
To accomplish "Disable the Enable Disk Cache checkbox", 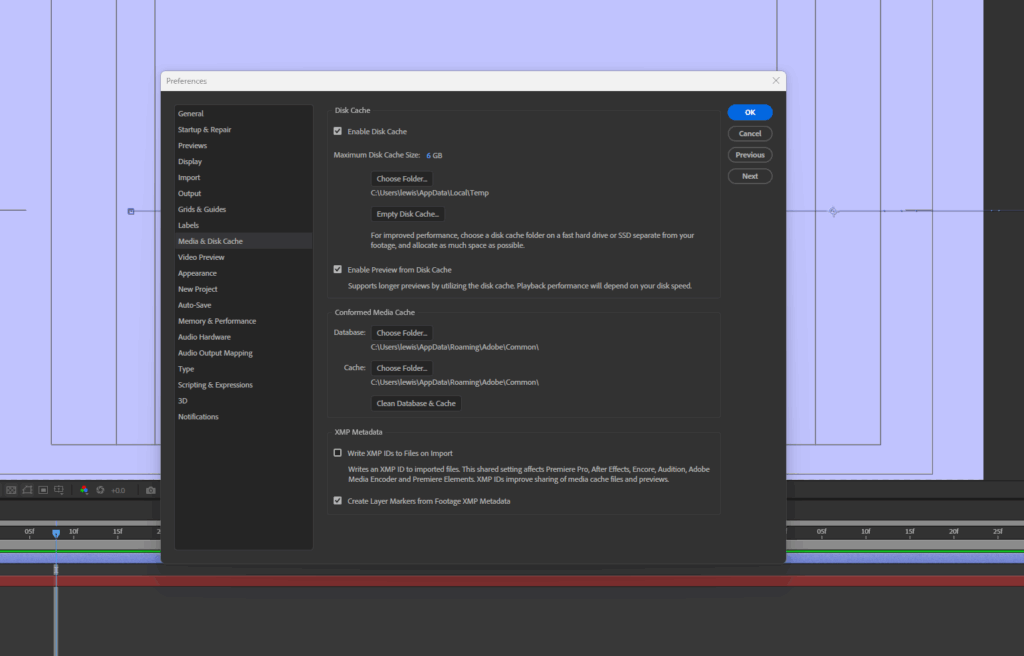I will point(338,131).
